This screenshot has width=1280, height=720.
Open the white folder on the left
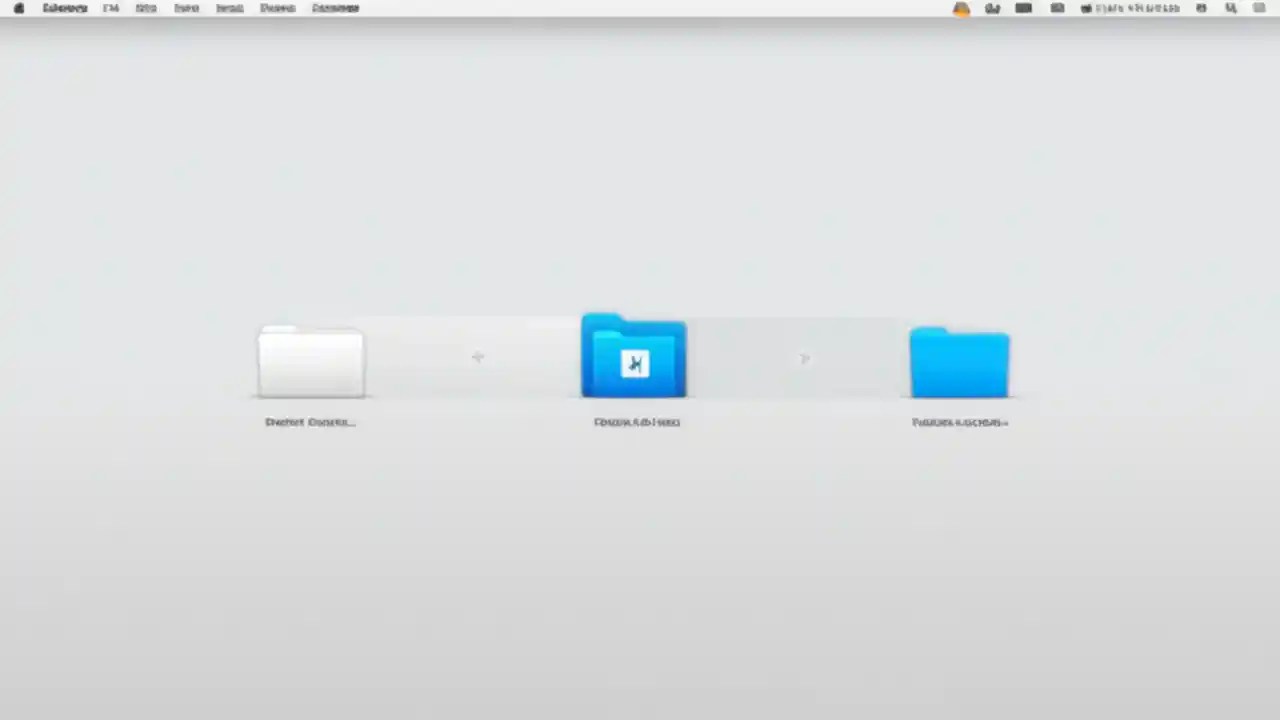[310, 362]
